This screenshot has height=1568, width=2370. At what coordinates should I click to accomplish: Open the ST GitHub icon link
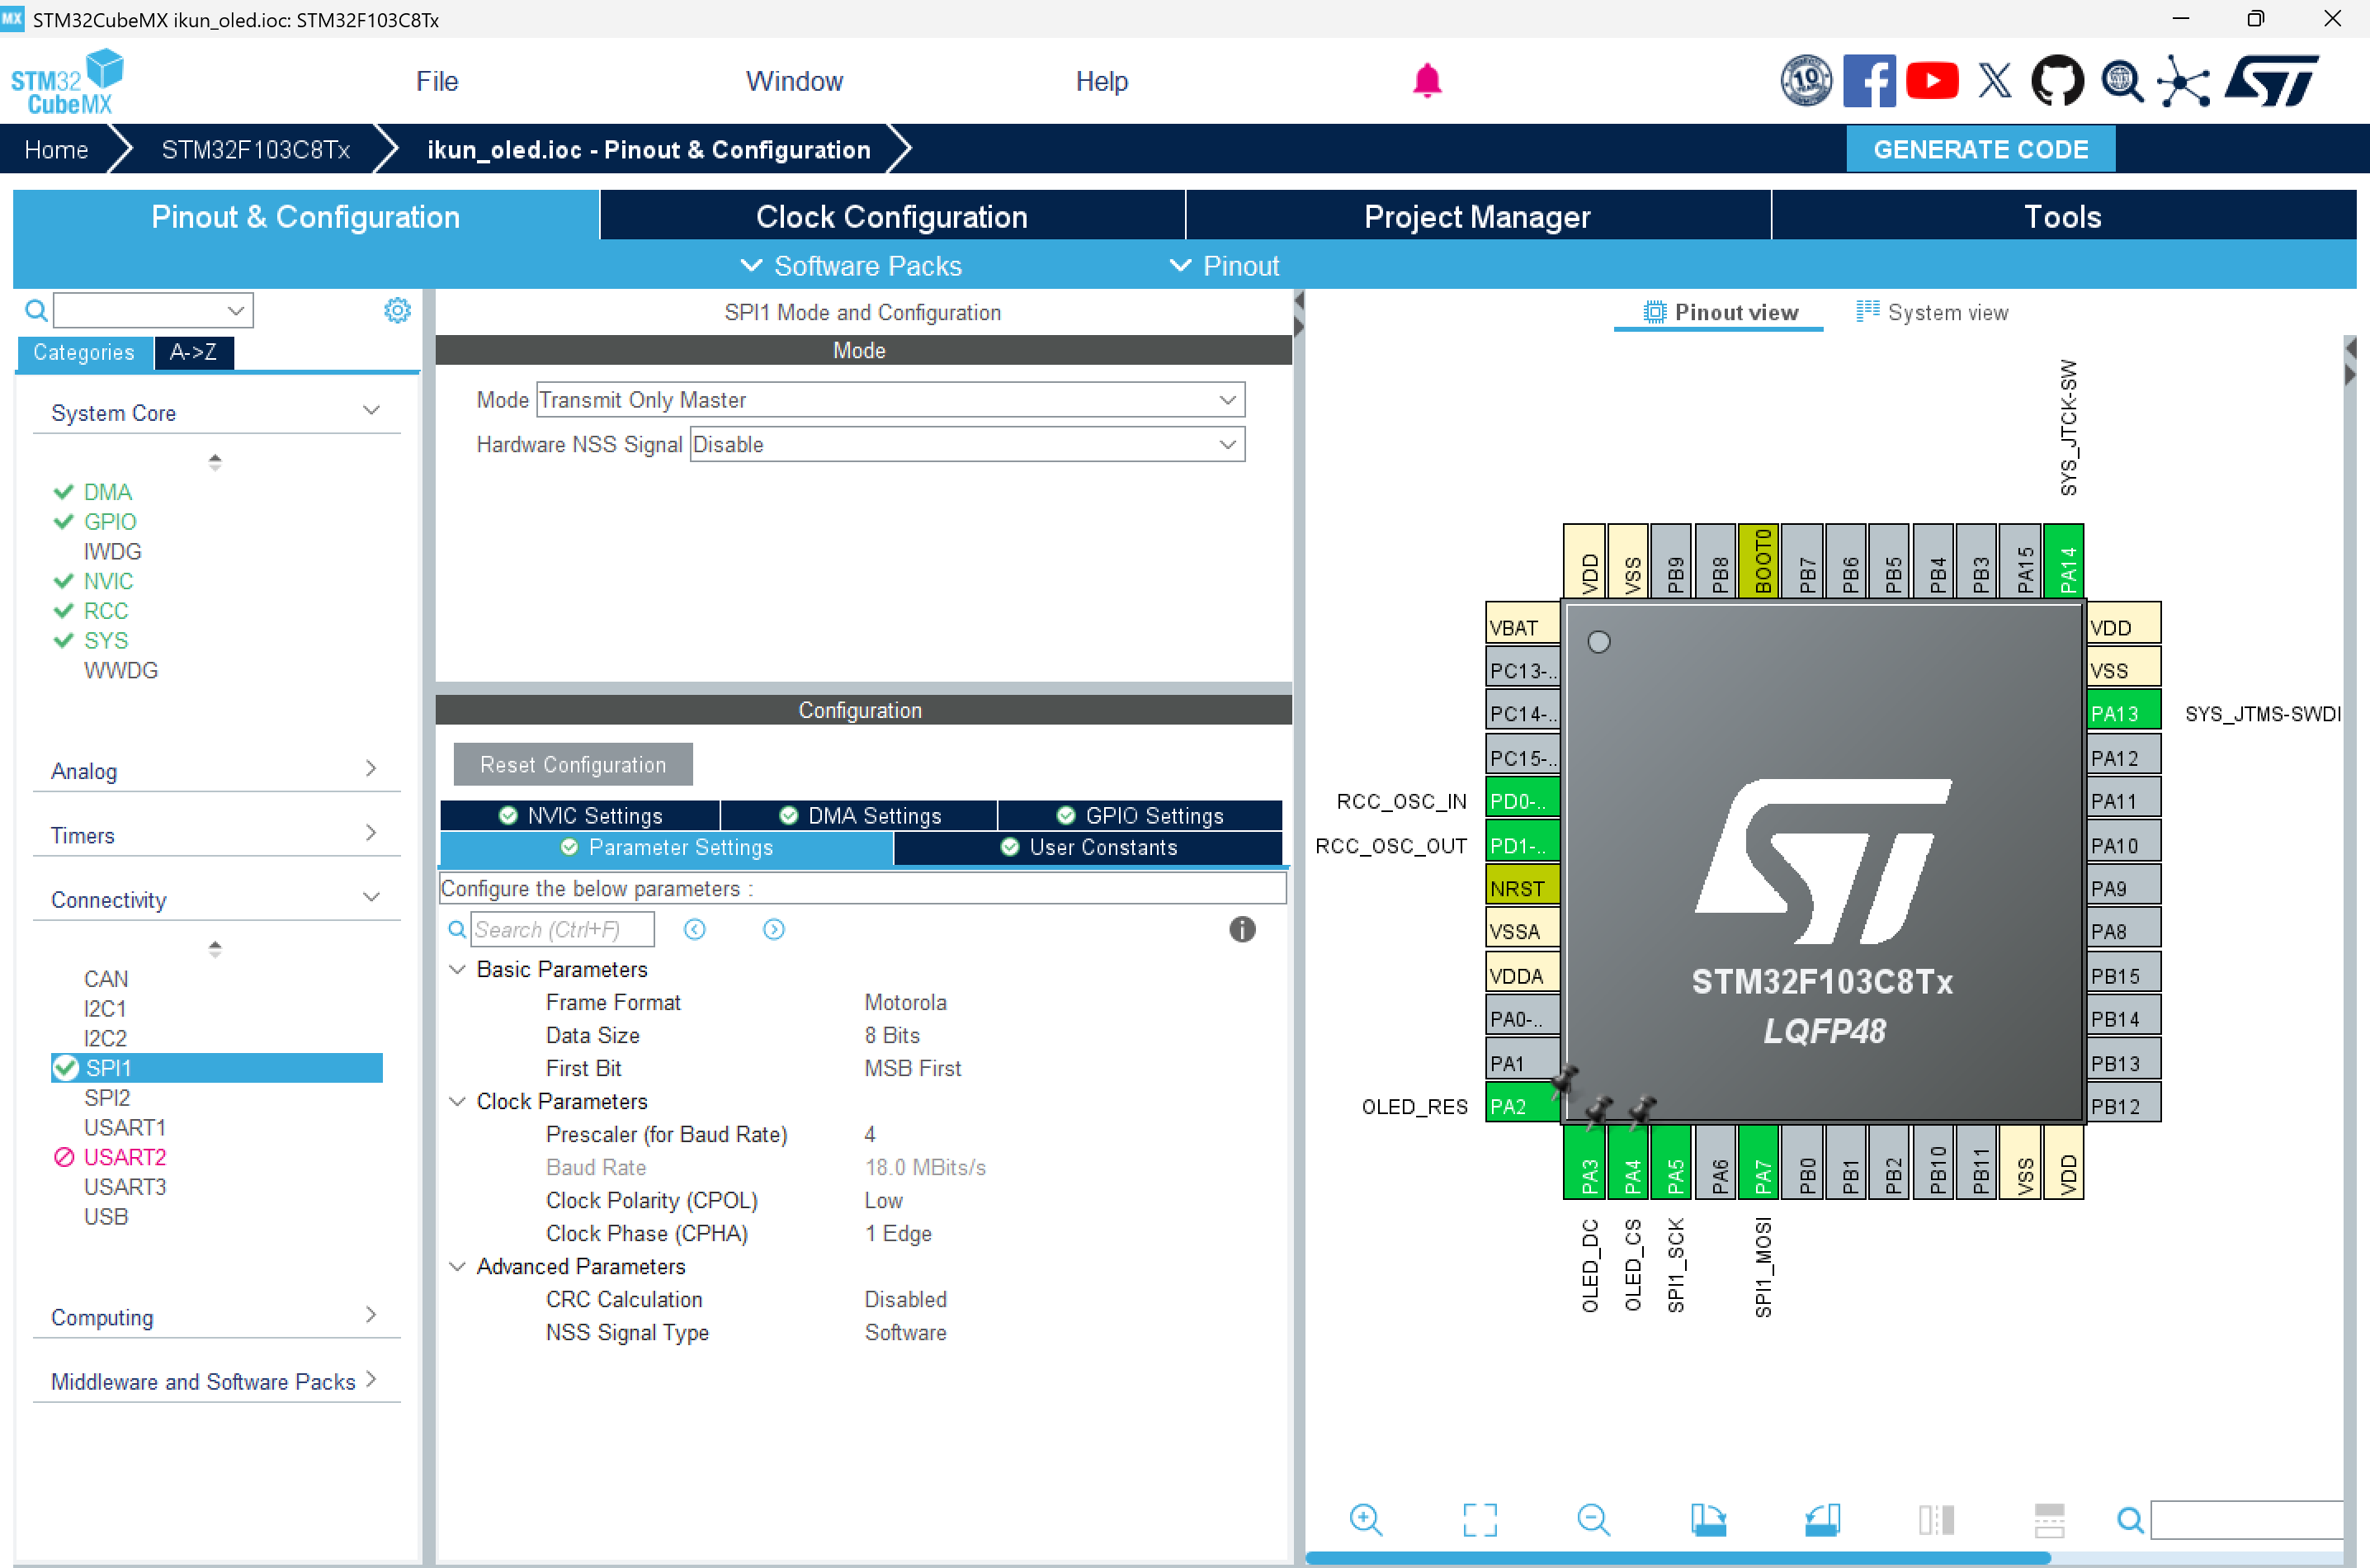pyautogui.click(x=2057, y=80)
